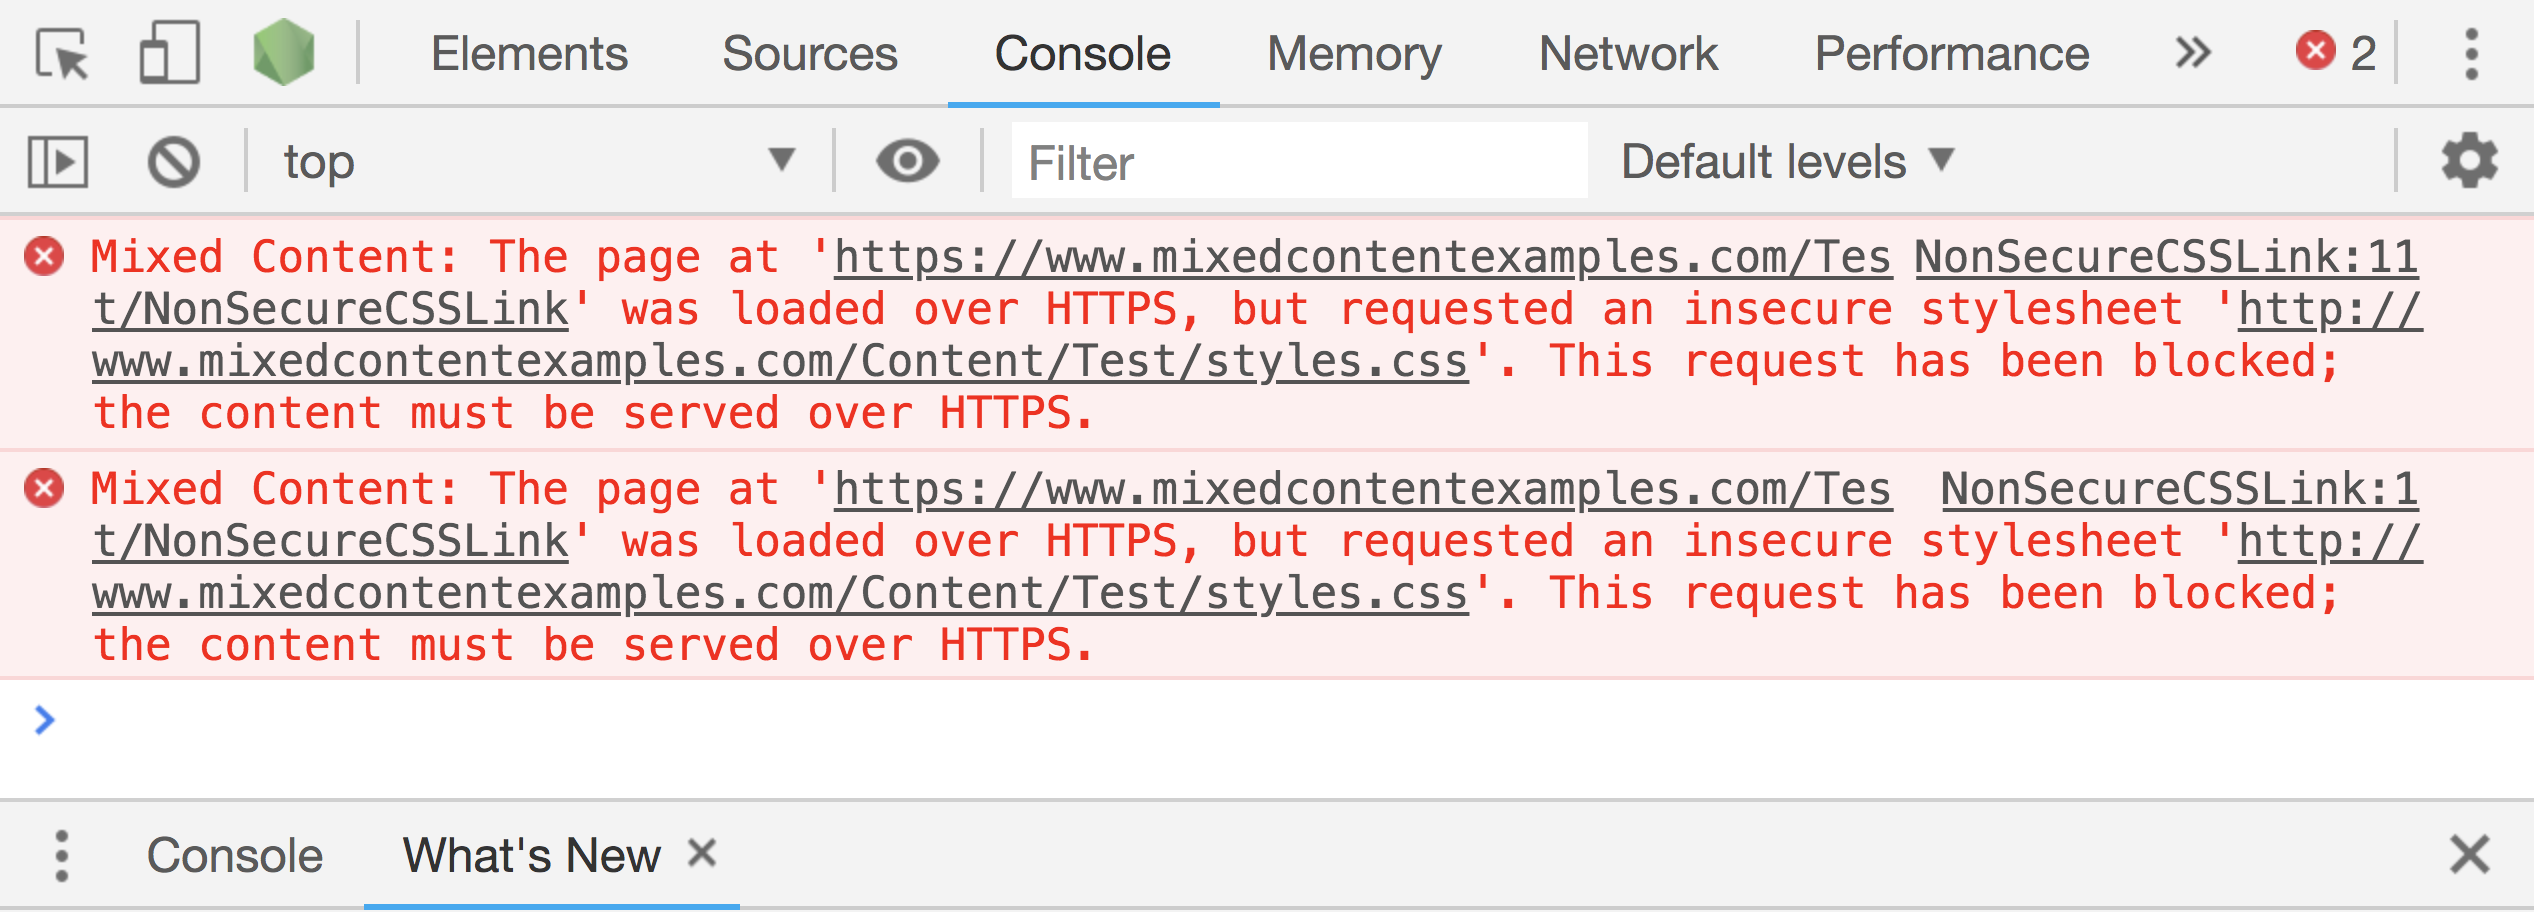Open the DevTools customization menu
The height and width of the screenshot is (912, 2534).
click(x=2470, y=52)
